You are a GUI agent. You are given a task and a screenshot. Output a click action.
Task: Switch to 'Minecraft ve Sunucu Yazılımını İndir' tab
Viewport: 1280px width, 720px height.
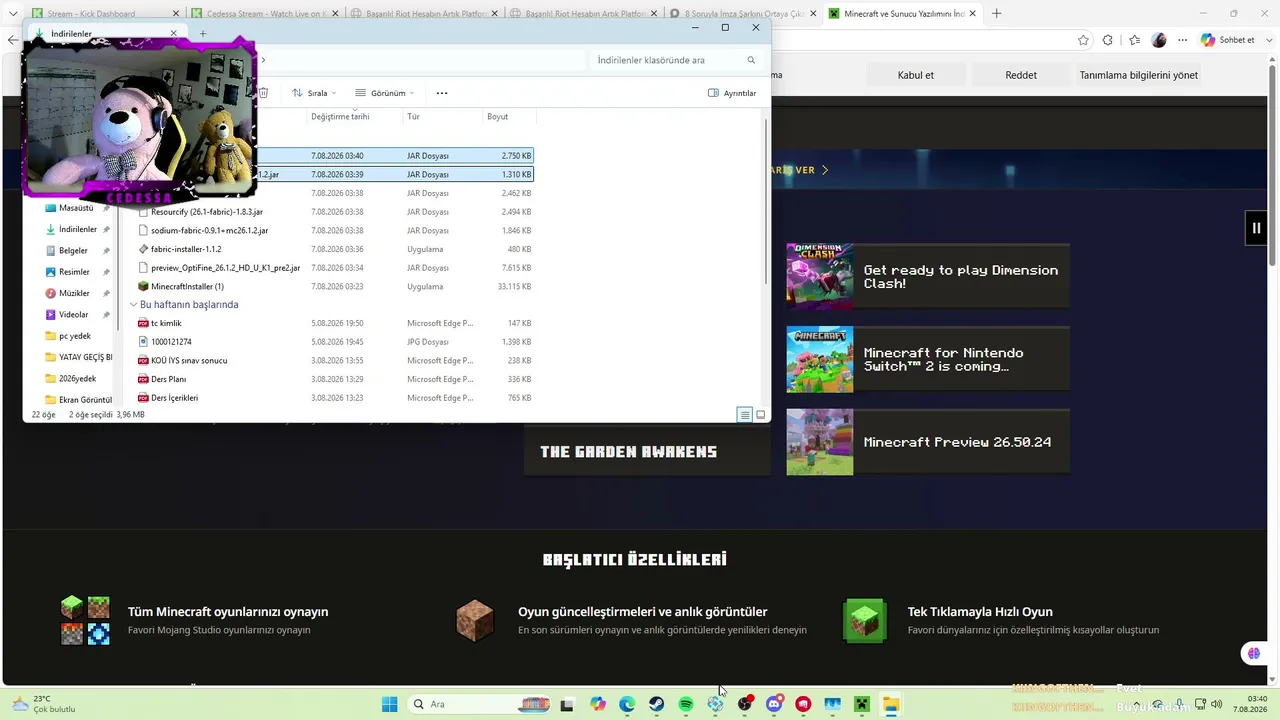point(904,14)
